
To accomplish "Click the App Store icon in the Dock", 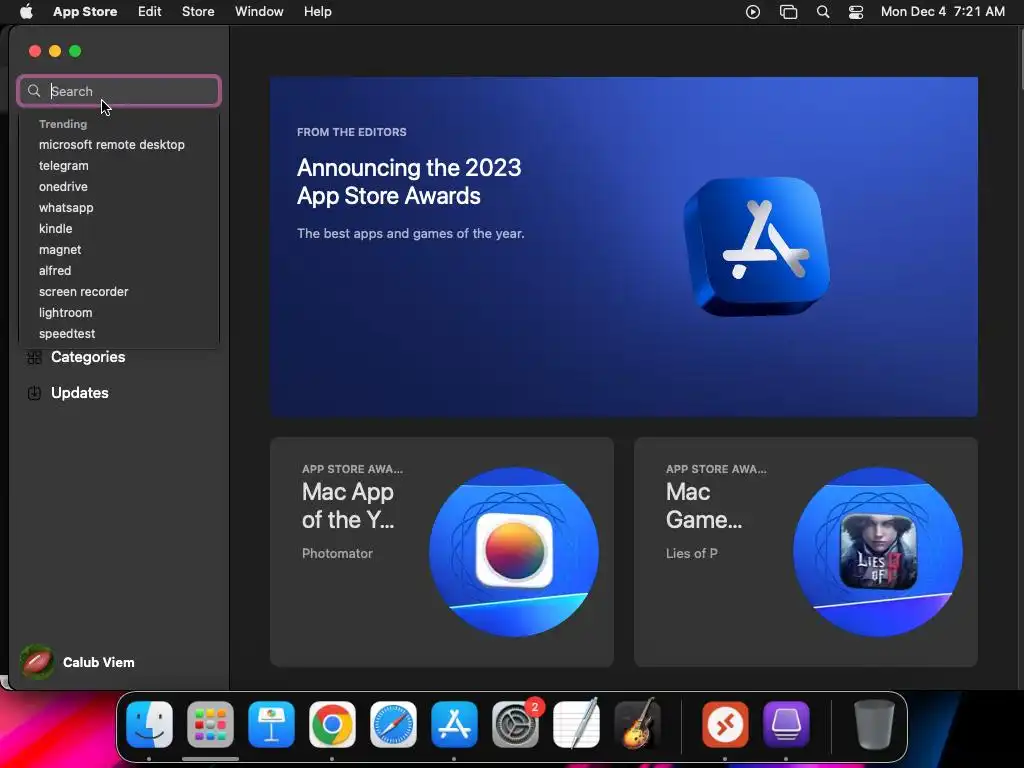I will (455, 725).
